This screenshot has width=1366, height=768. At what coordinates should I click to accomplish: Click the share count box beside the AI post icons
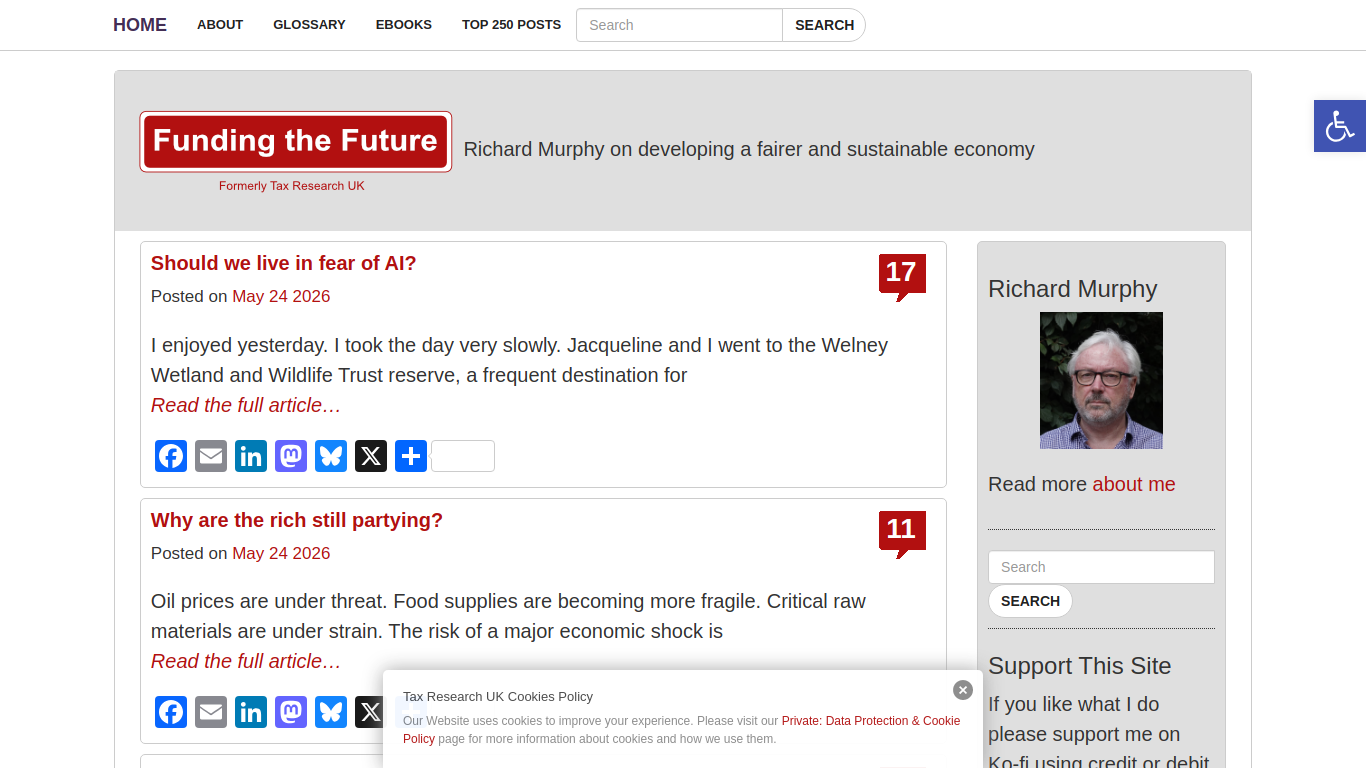click(x=463, y=456)
